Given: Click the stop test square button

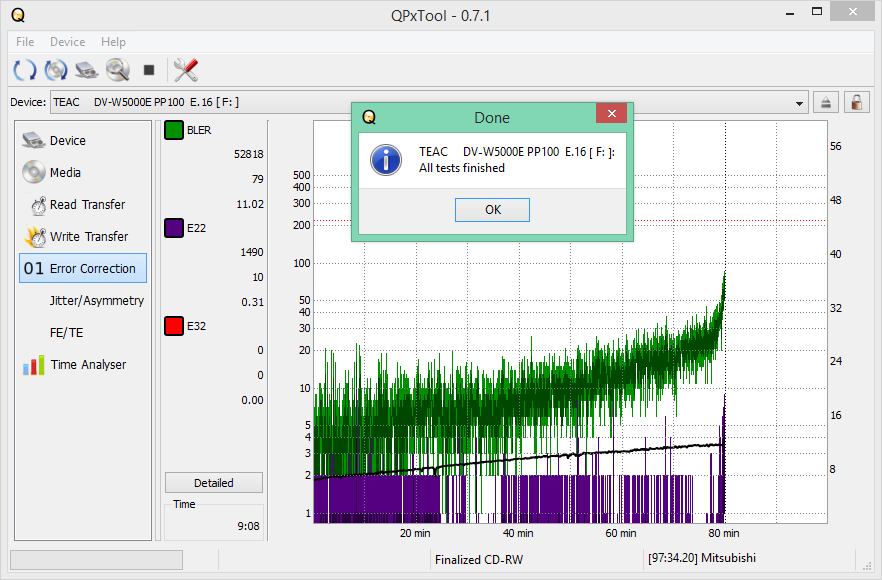Looking at the screenshot, I should point(149,70).
